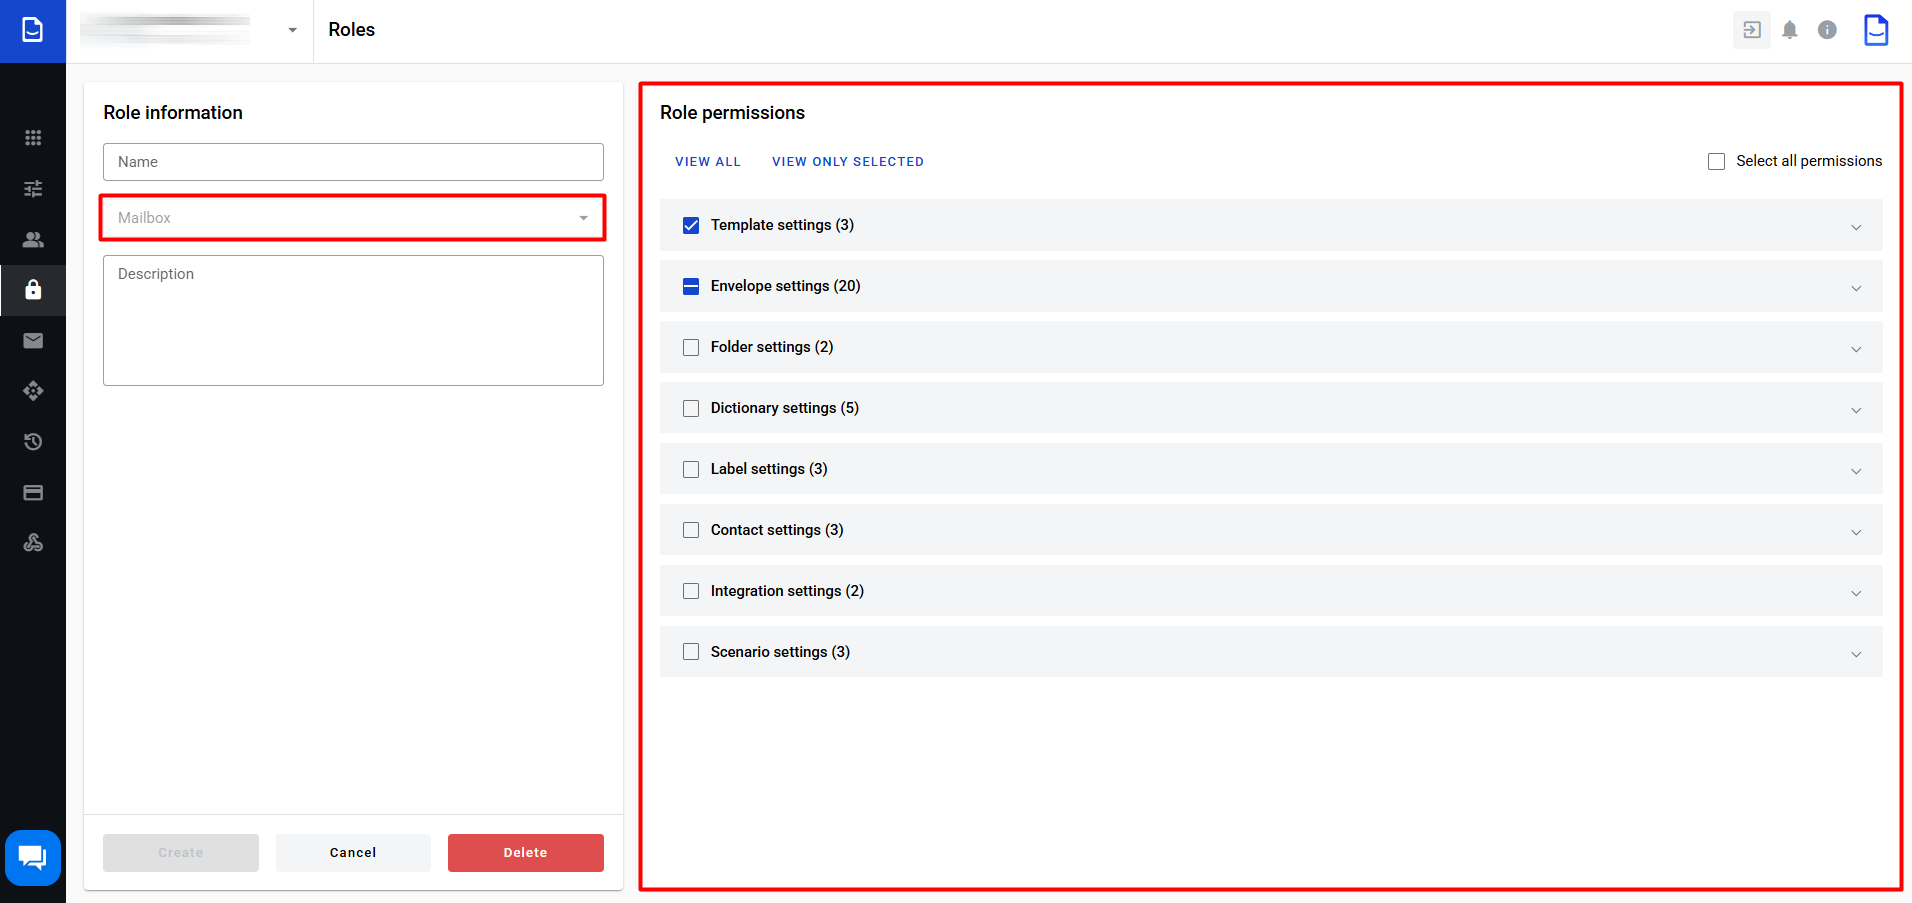Screen dimensions: 1912x903
Task: Click the sliders settings icon in sidebar
Action: 33,189
